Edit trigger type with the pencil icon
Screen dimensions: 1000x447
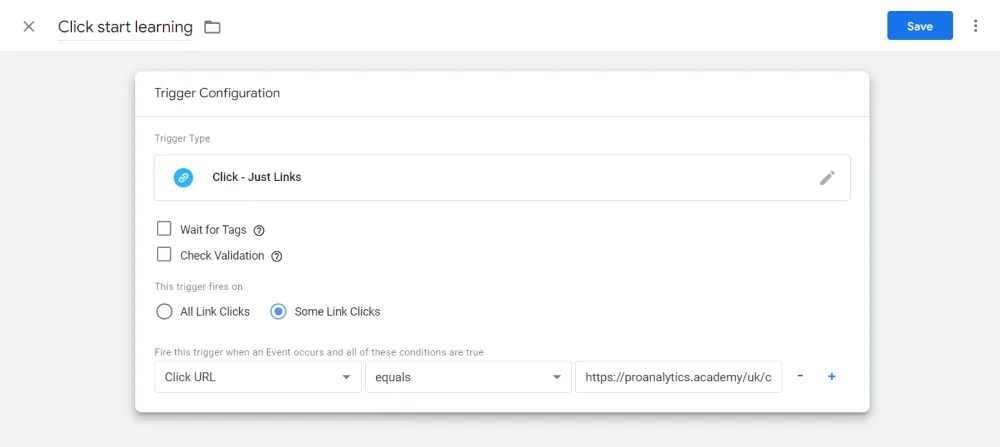click(x=827, y=178)
